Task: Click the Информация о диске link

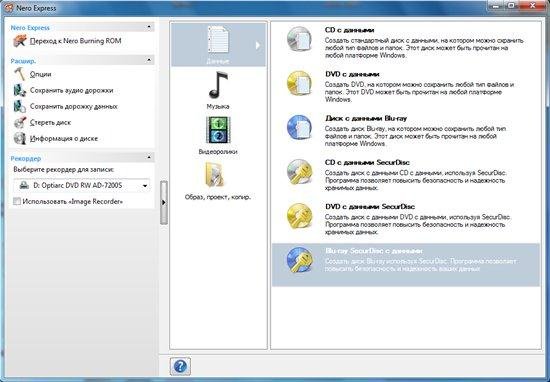Action: 64,139
